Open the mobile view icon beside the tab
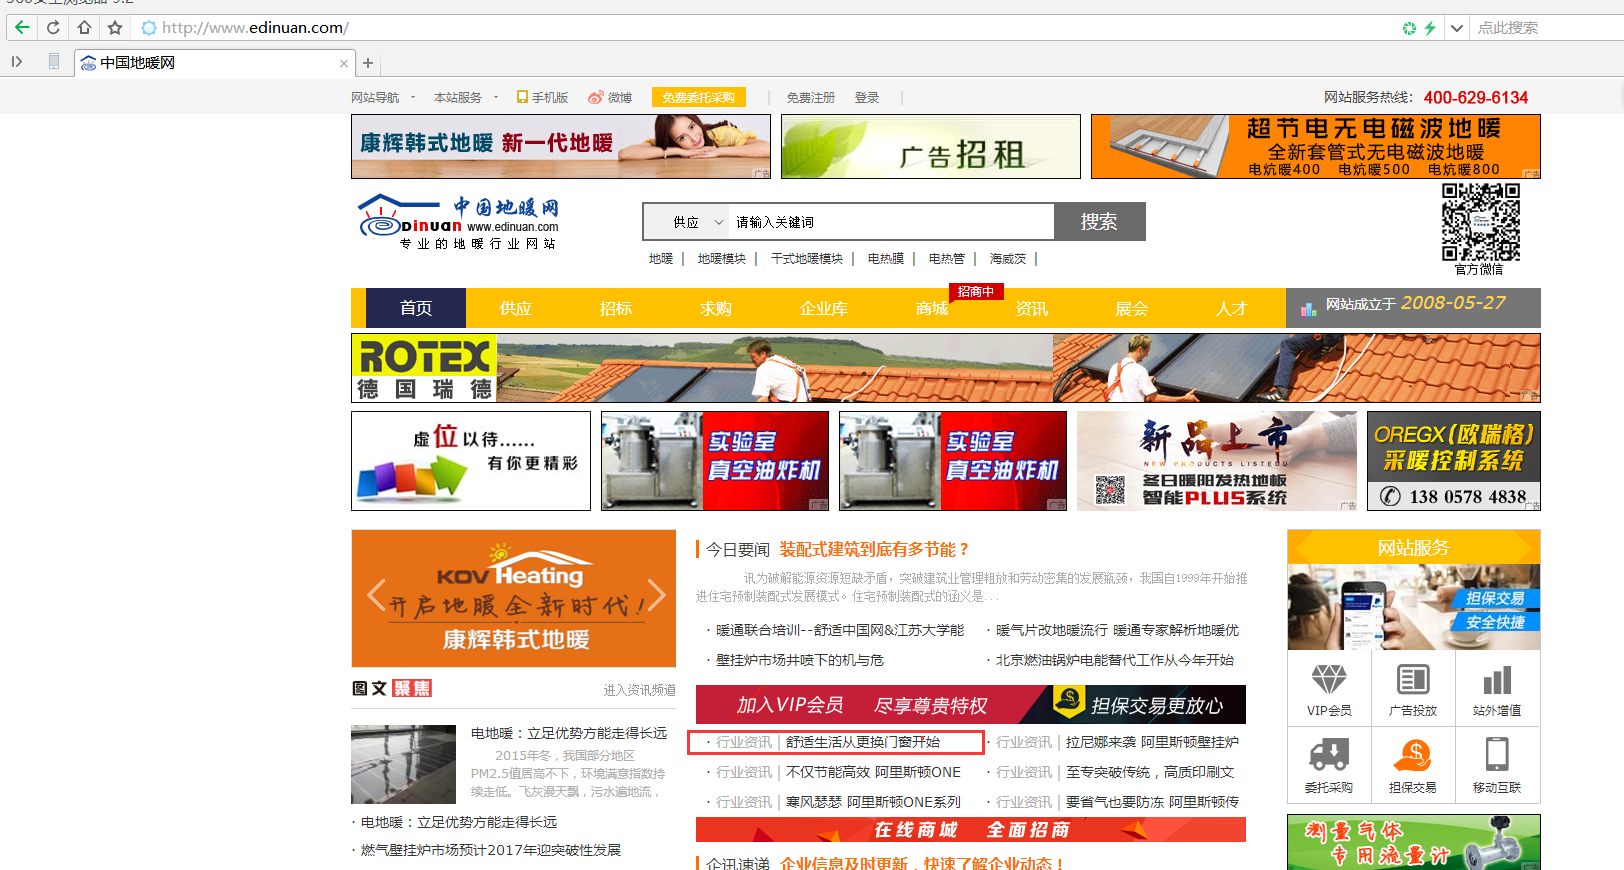 coord(54,62)
